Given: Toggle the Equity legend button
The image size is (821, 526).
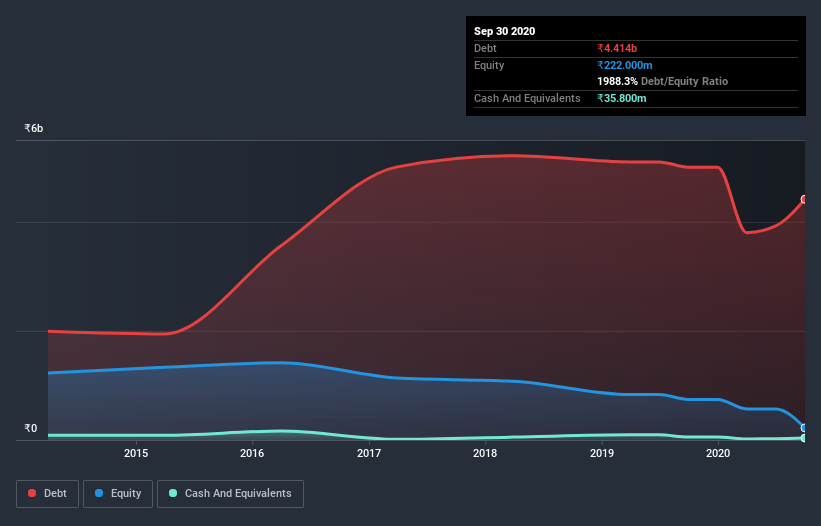Looking at the screenshot, I should click(118, 494).
